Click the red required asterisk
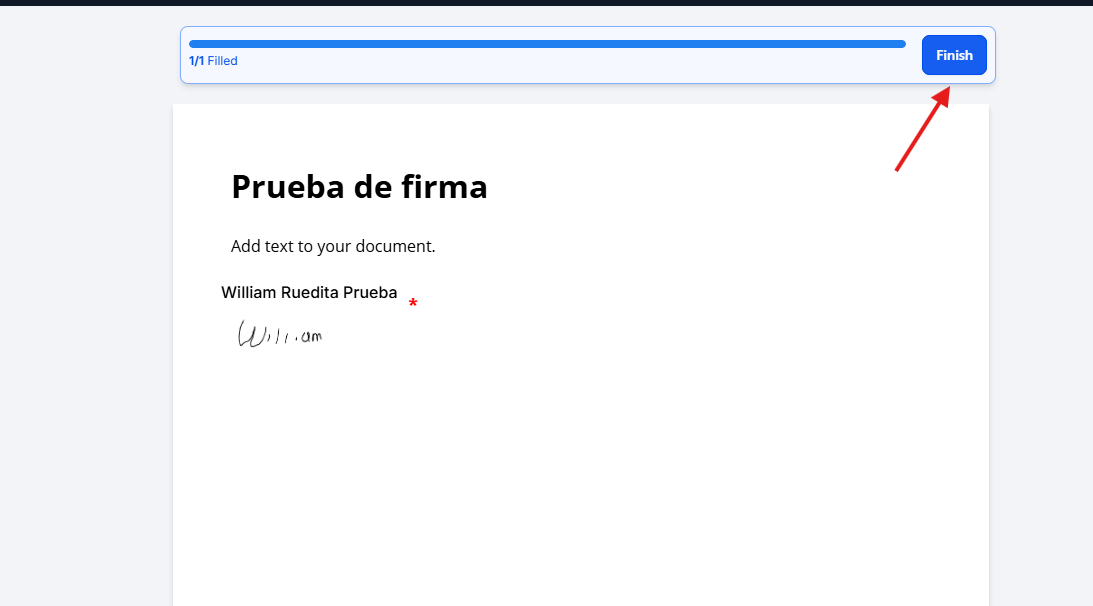The width and height of the screenshot is (1093, 606). click(413, 304)
